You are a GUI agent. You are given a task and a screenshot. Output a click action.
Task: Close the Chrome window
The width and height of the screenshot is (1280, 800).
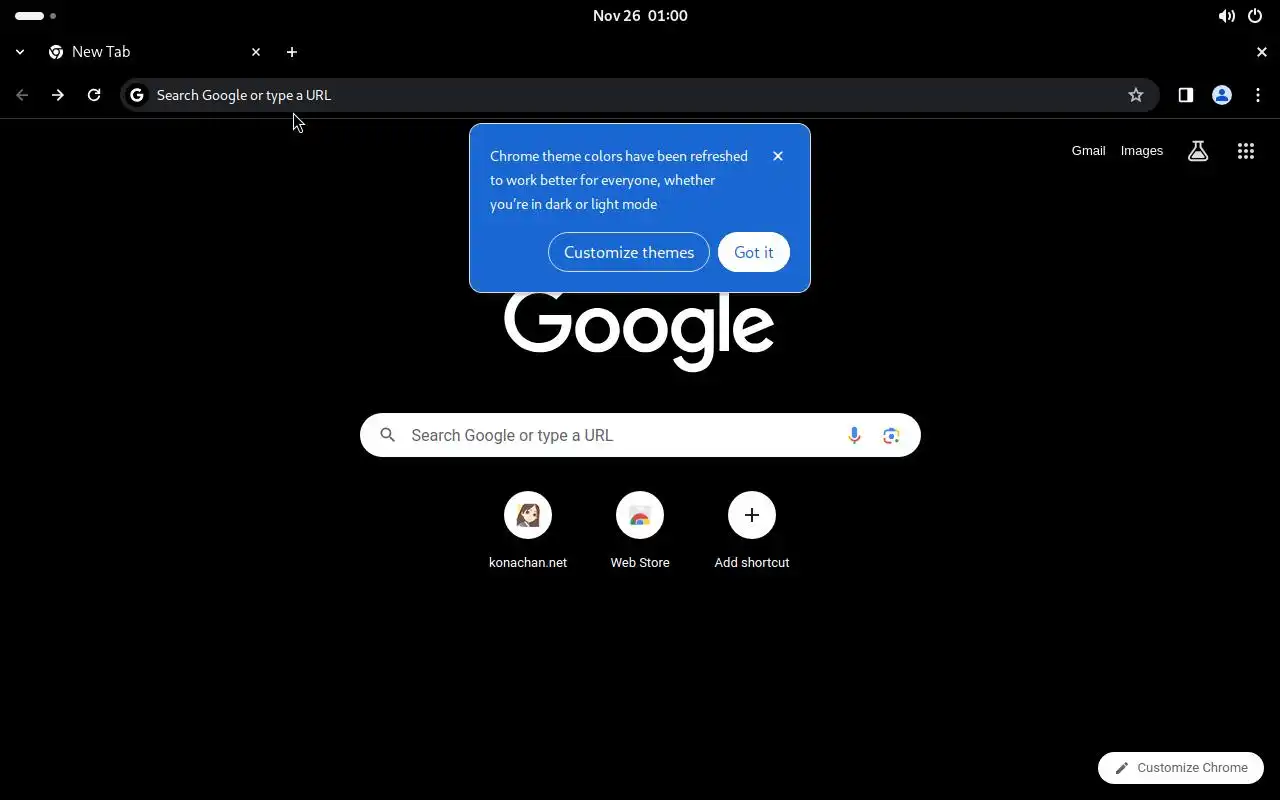[x=1262, y=52]
